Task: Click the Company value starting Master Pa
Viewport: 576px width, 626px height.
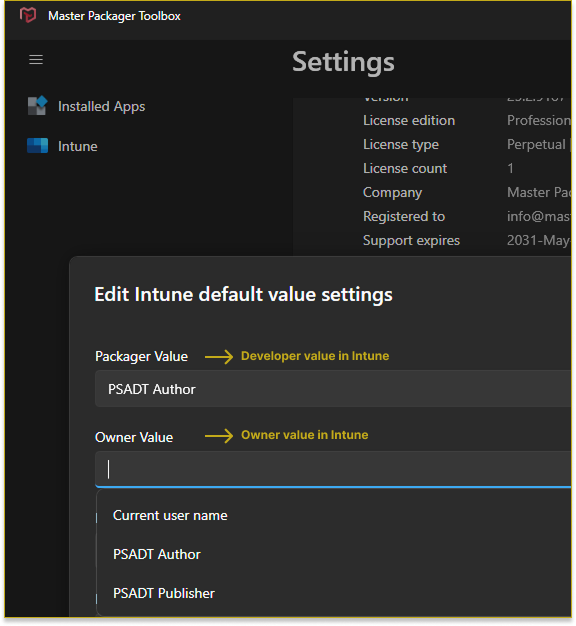Action: [x=538, y=192]
